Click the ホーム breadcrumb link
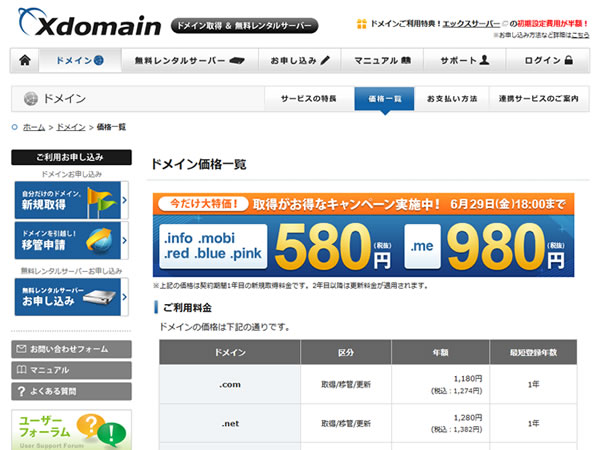Screen dimensions: 600x450 [34, 127]
